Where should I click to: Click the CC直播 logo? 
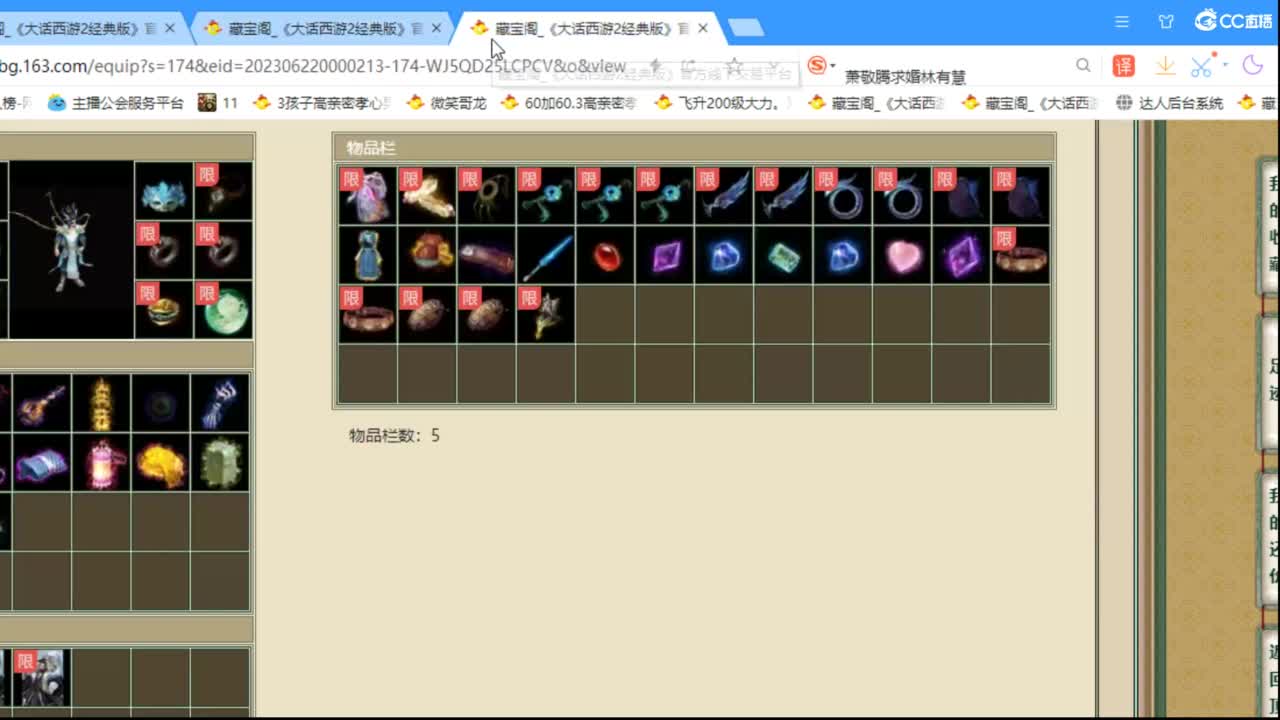tap(1233, 20)
